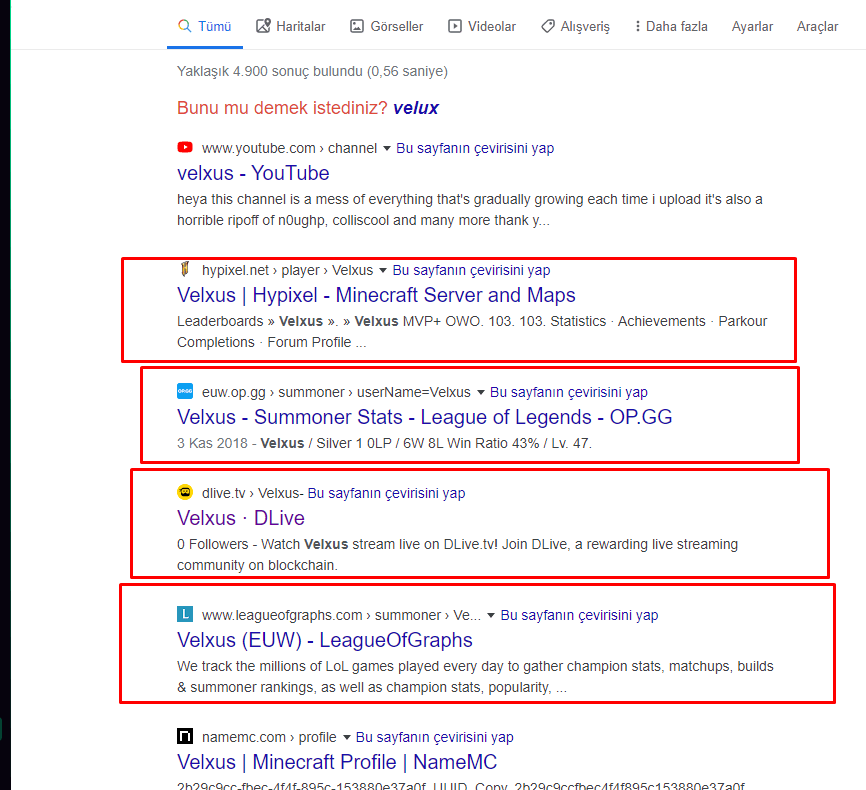Click the suggested spelling velux
This screenshot has height=790, width=866.
click(416, 108)
